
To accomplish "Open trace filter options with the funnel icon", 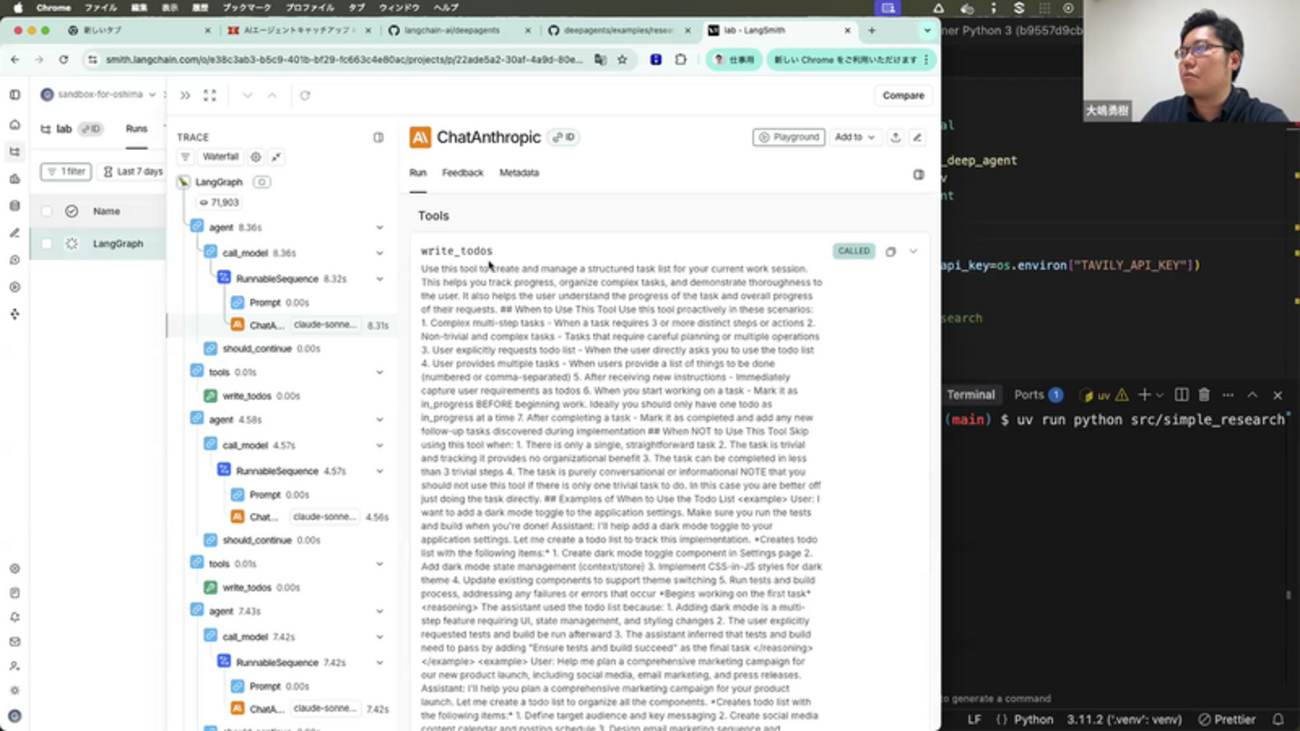I will [187, 156].
